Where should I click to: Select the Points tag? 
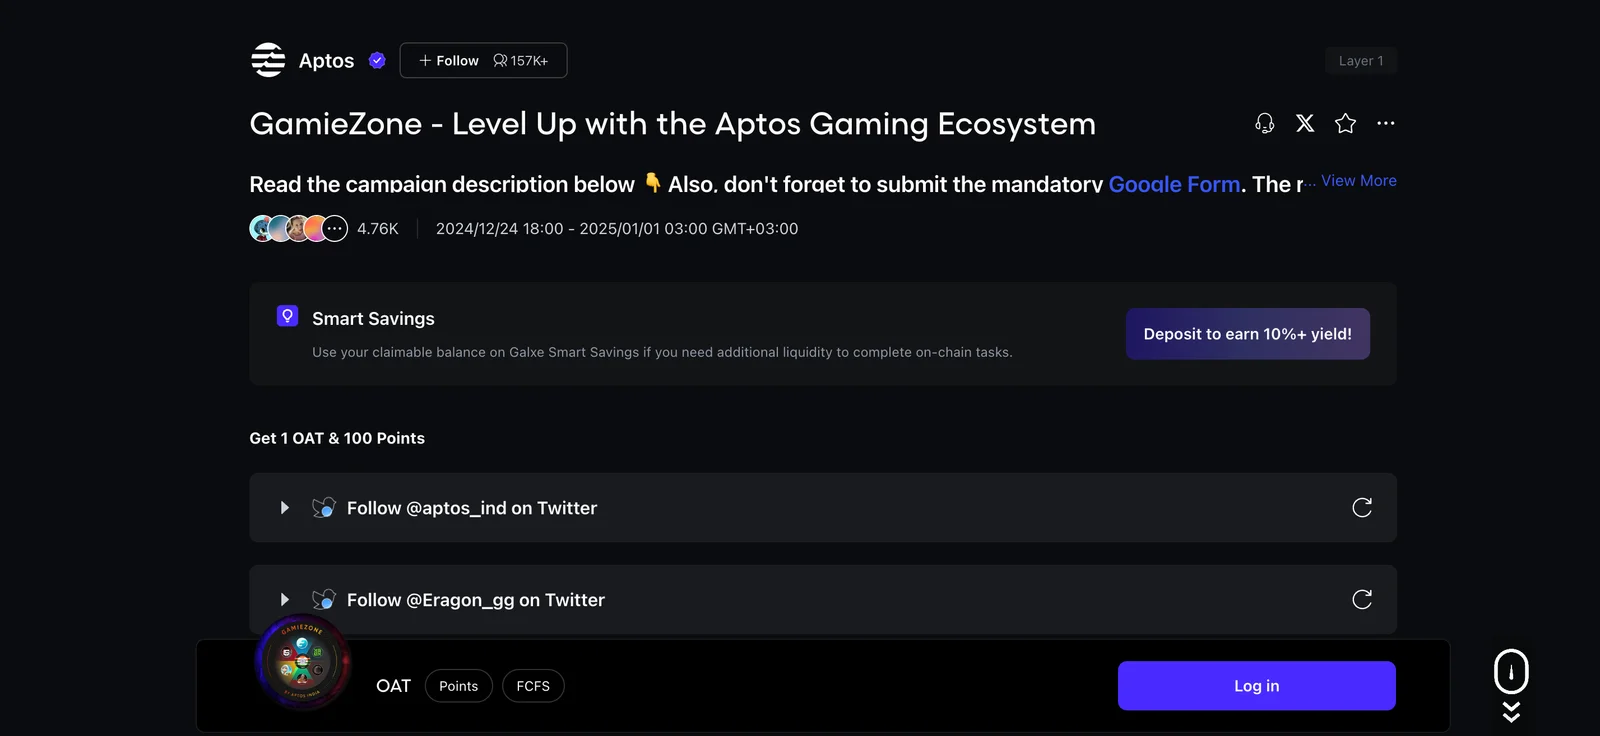pos(459,686)
